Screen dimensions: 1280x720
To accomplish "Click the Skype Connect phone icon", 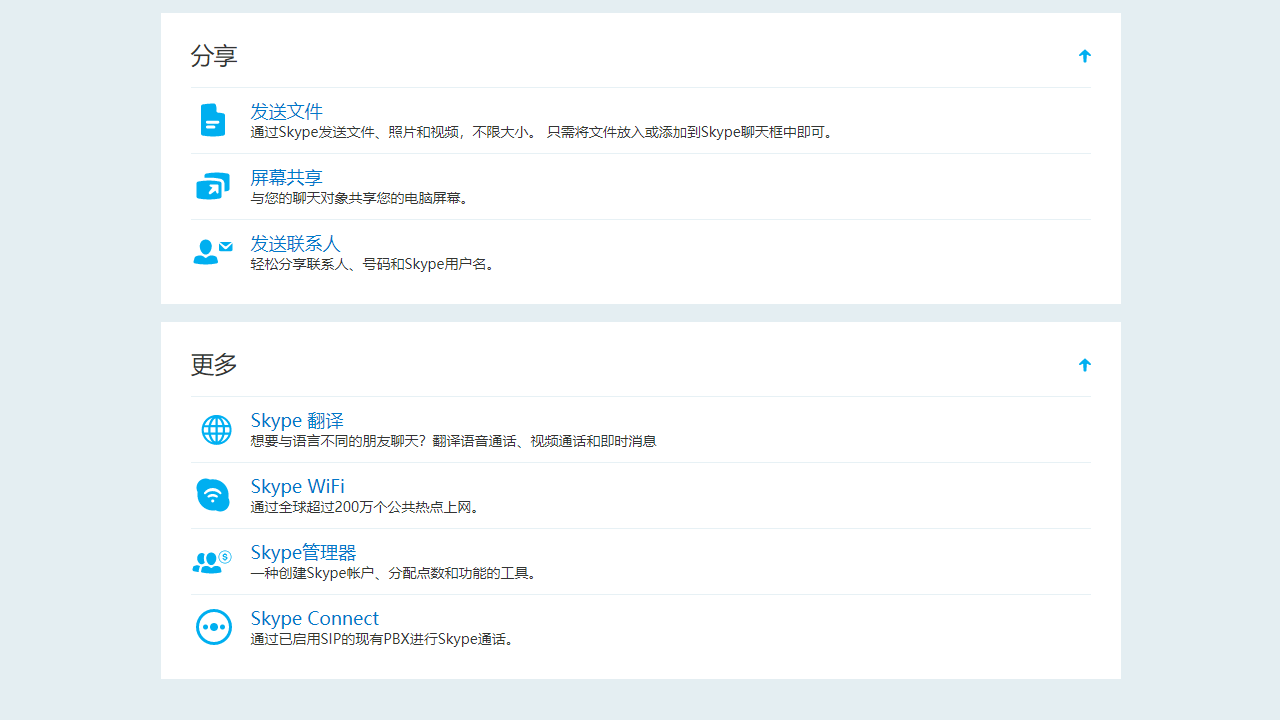I will coord(213,626).
